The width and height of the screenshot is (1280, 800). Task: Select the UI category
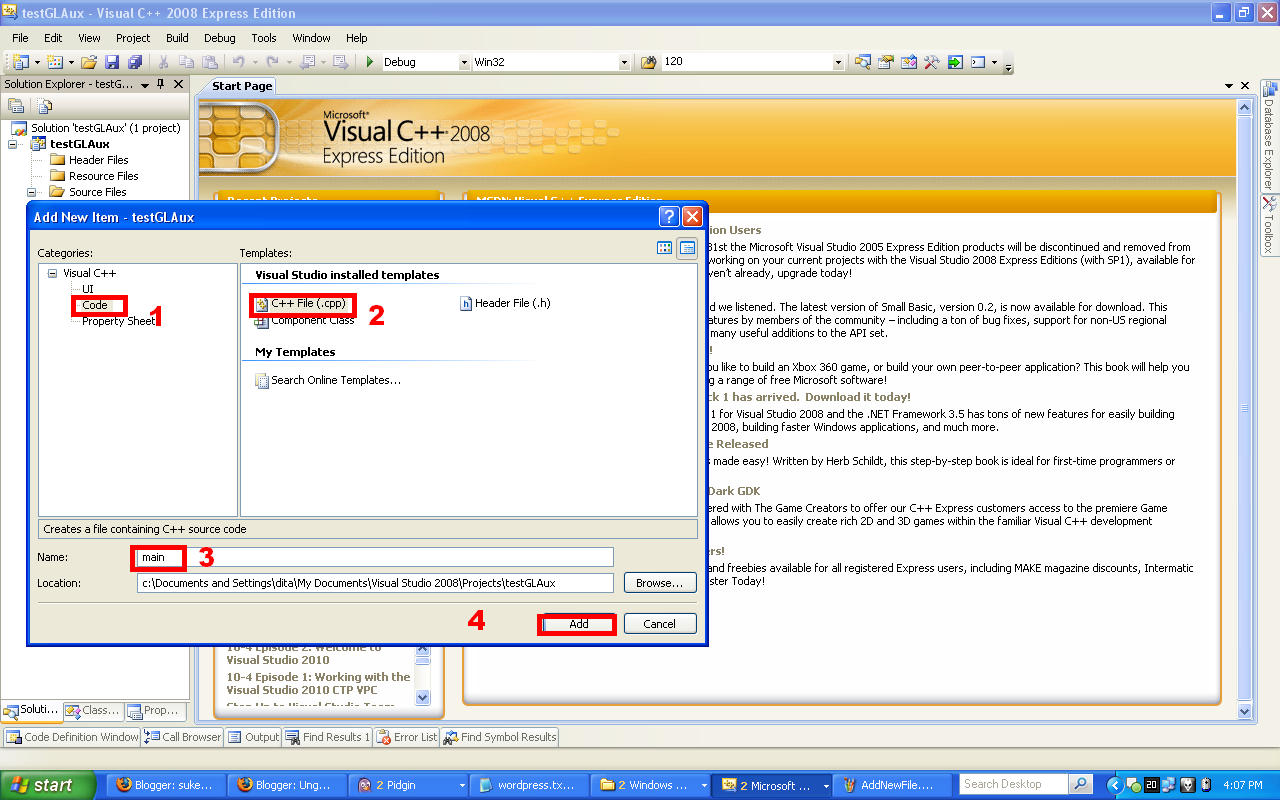click(x=88, y=289)
